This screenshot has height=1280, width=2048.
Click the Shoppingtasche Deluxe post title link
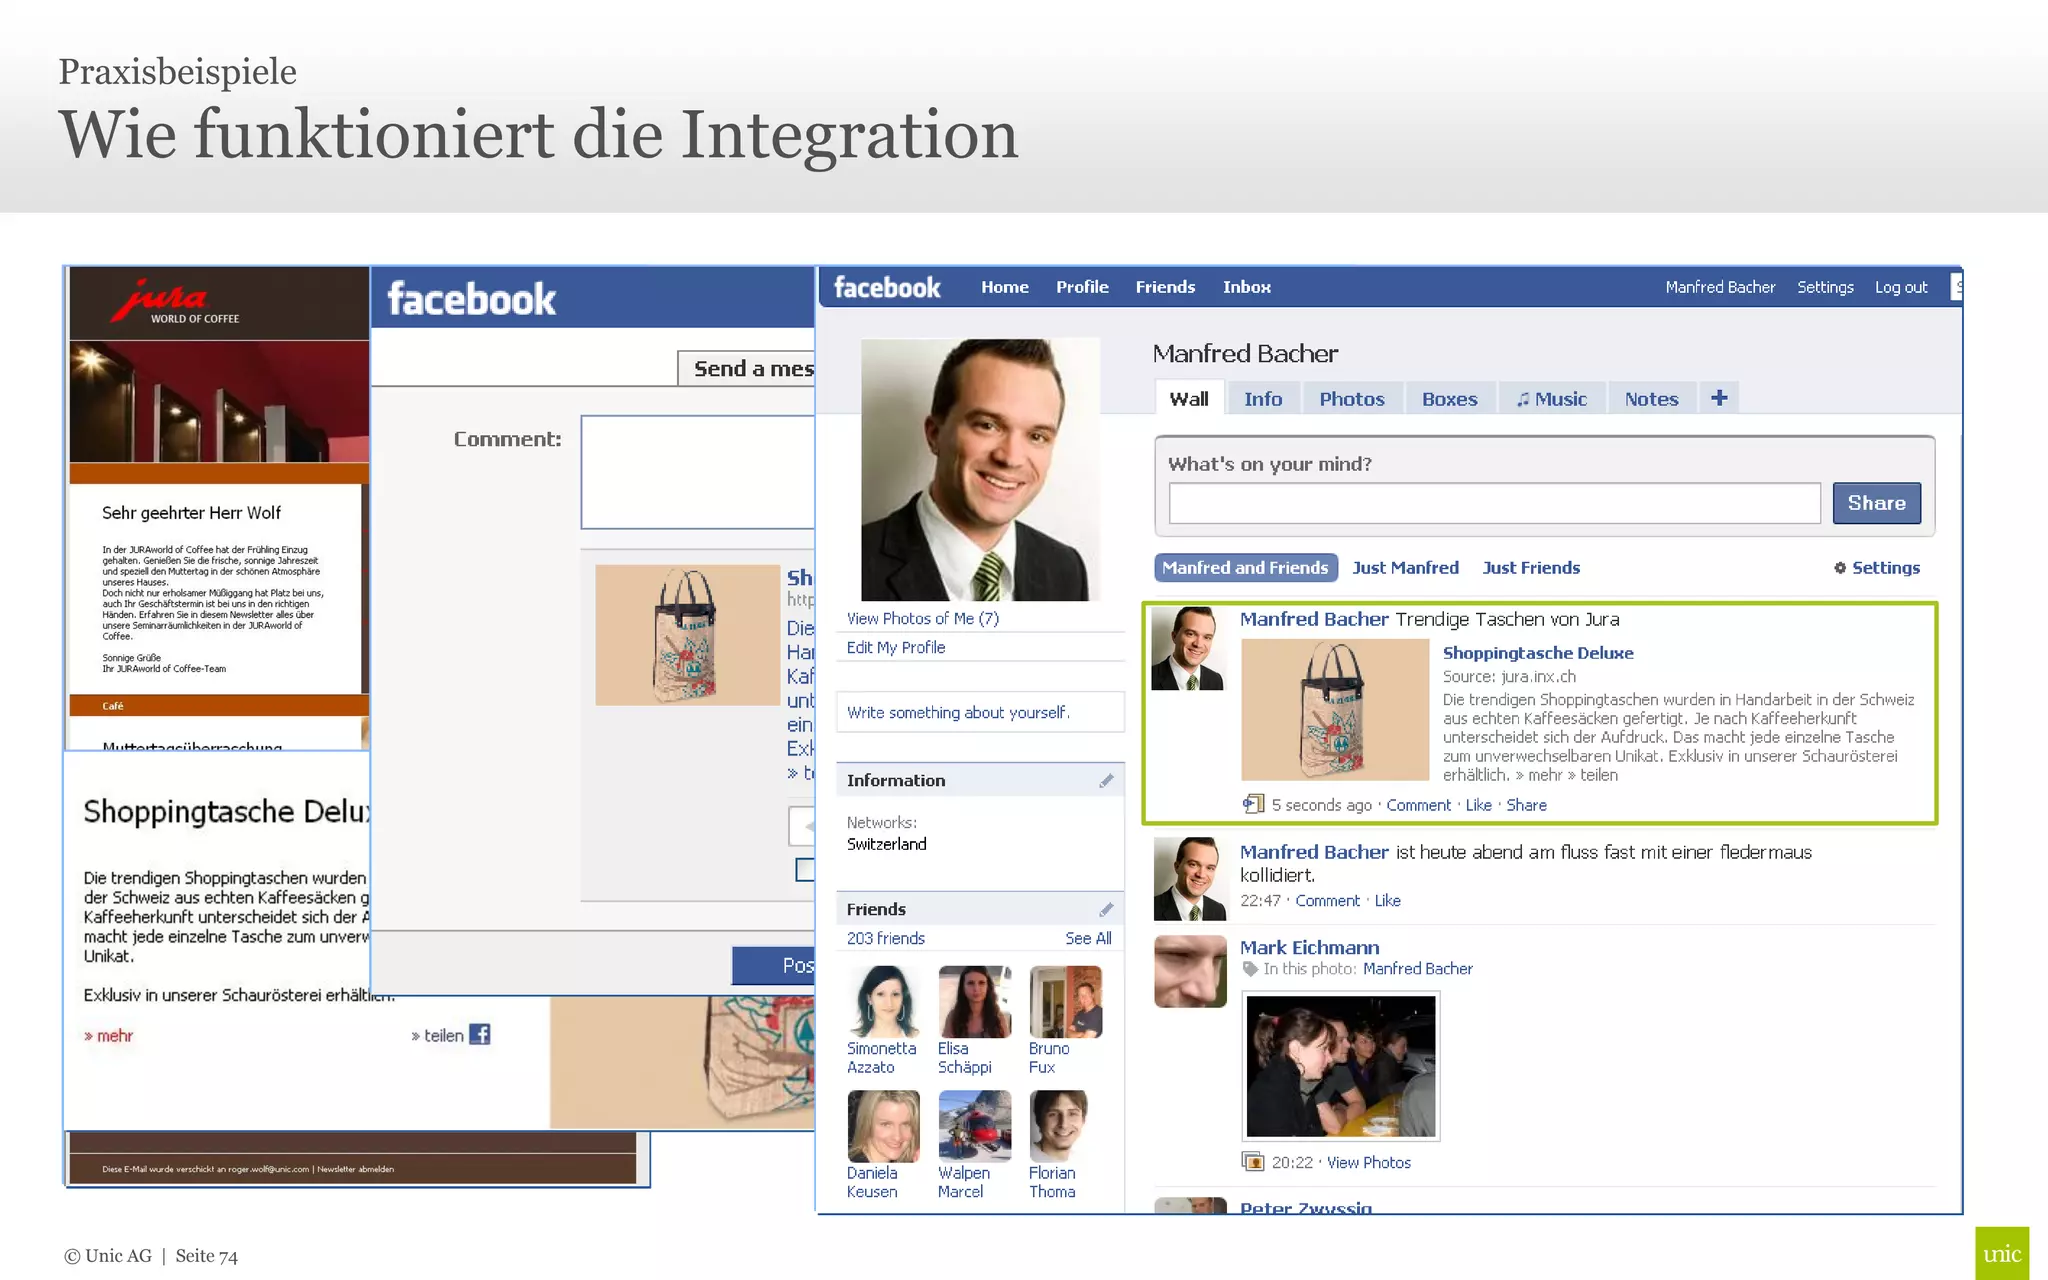click(1538, 653)
